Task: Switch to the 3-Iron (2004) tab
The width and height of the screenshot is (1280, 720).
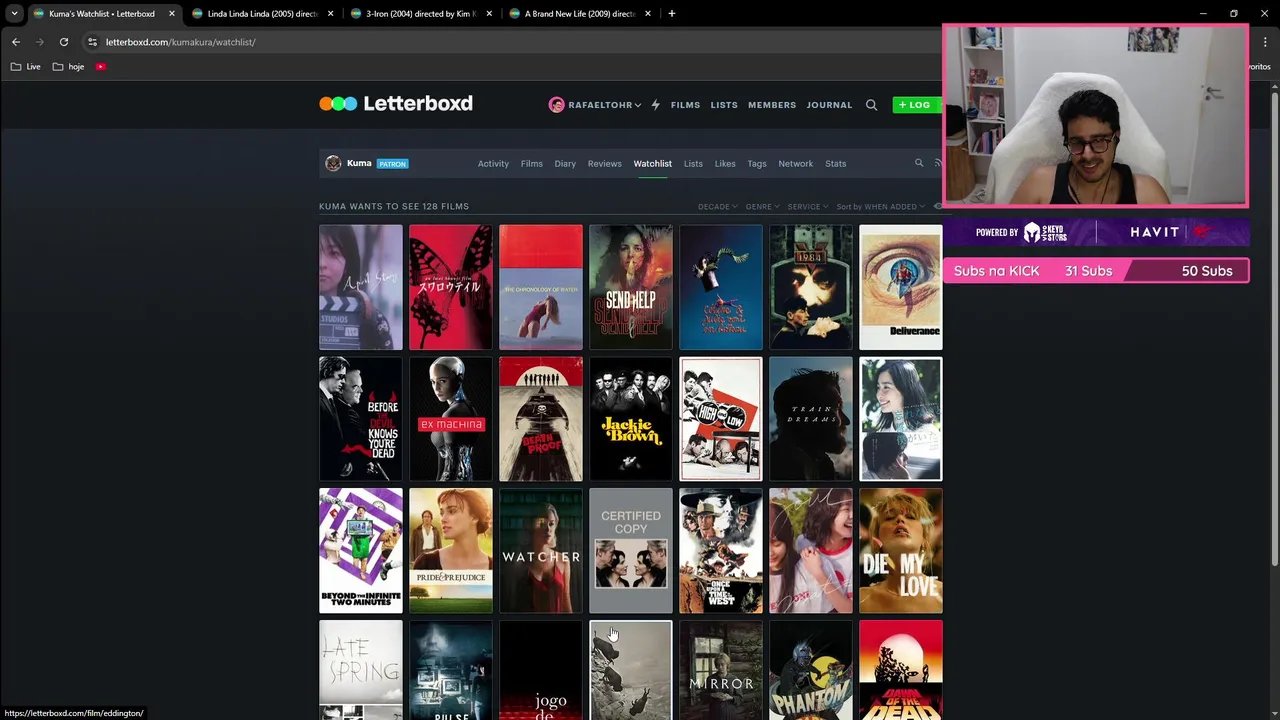Action: click(x=420, y=14)
